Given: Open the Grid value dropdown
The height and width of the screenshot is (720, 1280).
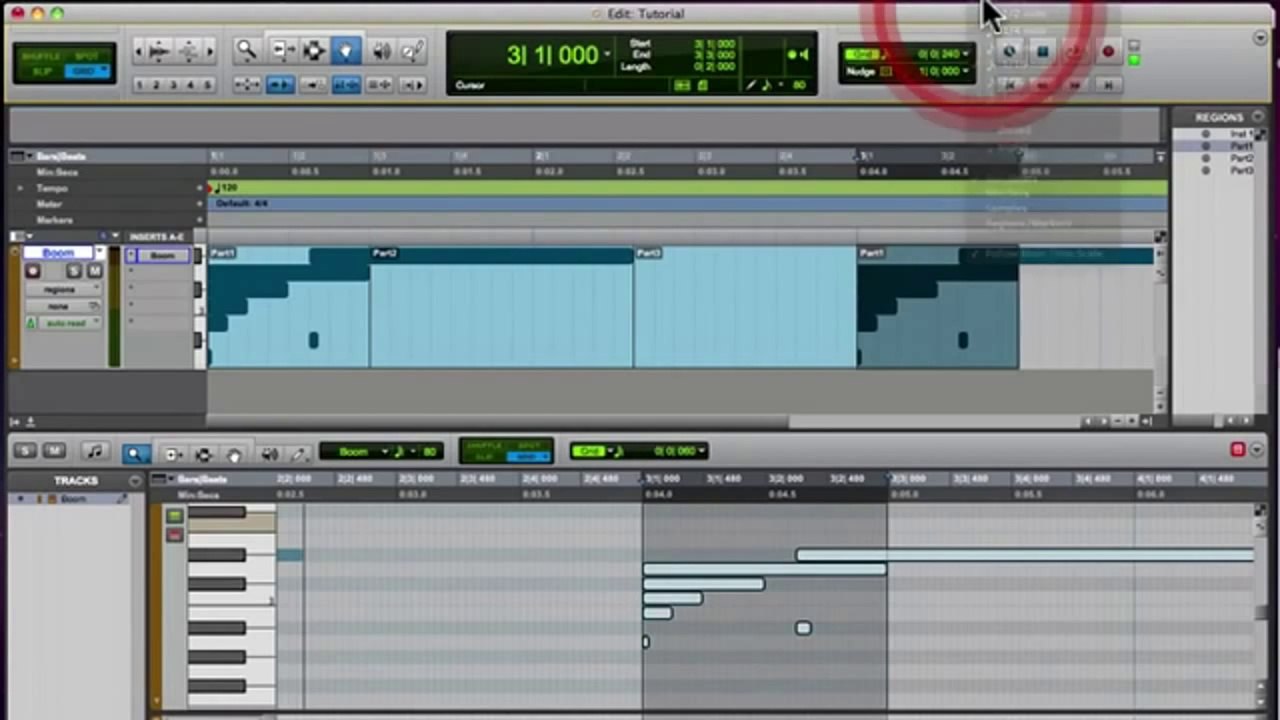Looking at the screenshot, I should click(x=965, y=54).
